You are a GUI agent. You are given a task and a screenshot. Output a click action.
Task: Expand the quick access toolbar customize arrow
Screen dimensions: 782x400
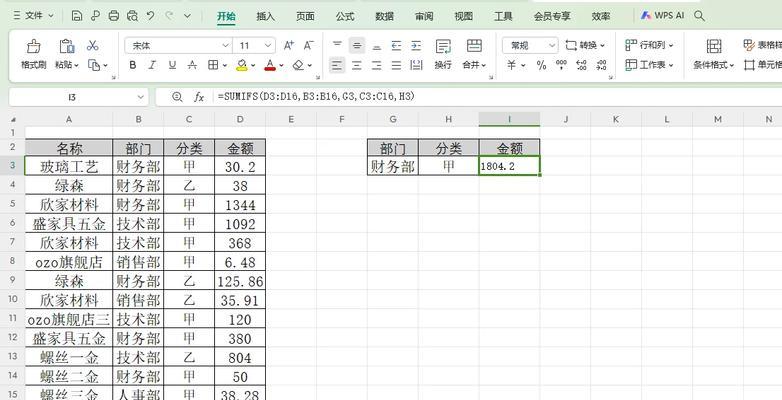(188, 16)
